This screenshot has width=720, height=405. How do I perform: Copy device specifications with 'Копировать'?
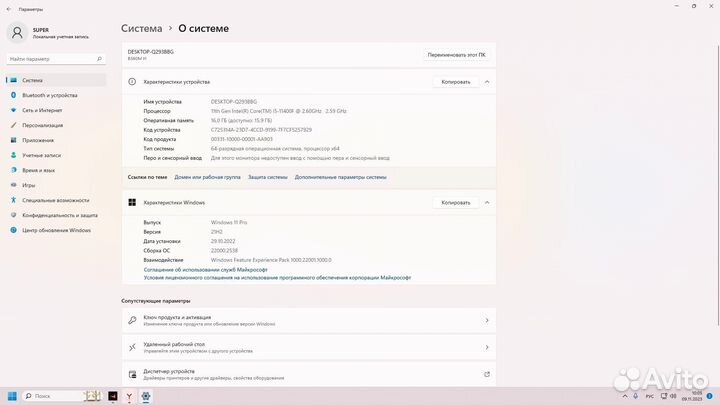(456, 82)
